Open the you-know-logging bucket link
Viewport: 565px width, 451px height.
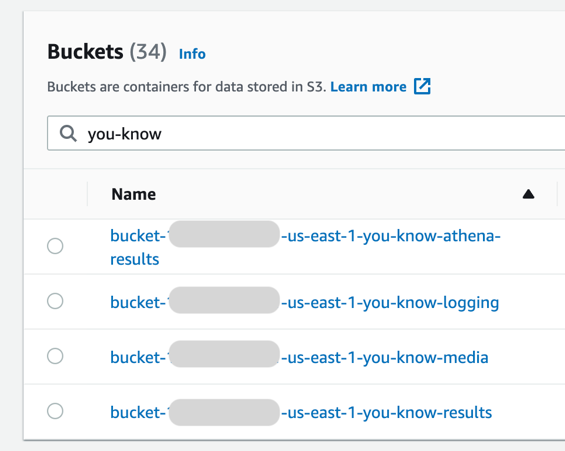pos(304,302)
